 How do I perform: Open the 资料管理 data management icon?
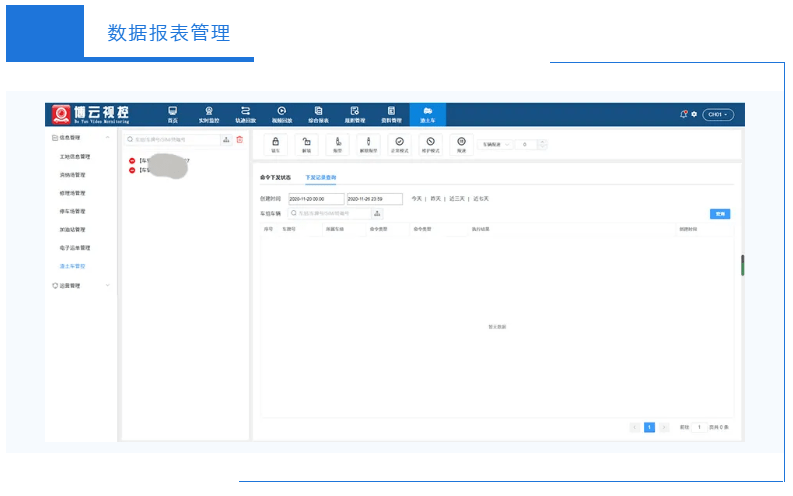[x=391, y=114]
